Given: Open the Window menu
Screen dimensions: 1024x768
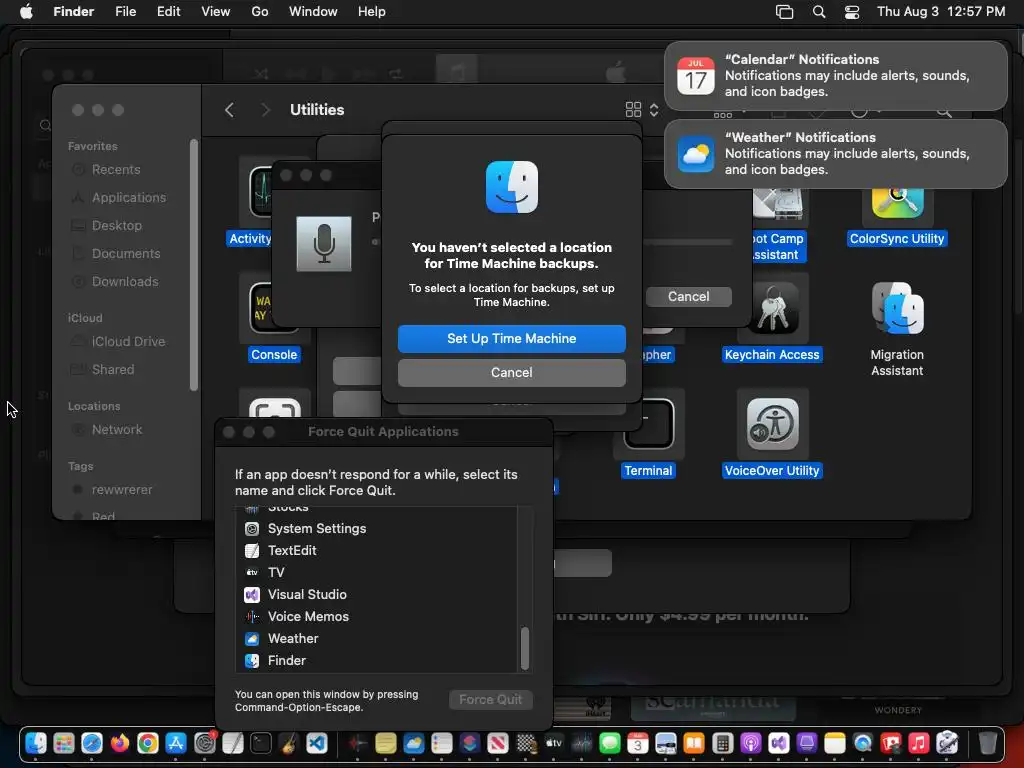Looking at the screenshot, I should [313, 12].
